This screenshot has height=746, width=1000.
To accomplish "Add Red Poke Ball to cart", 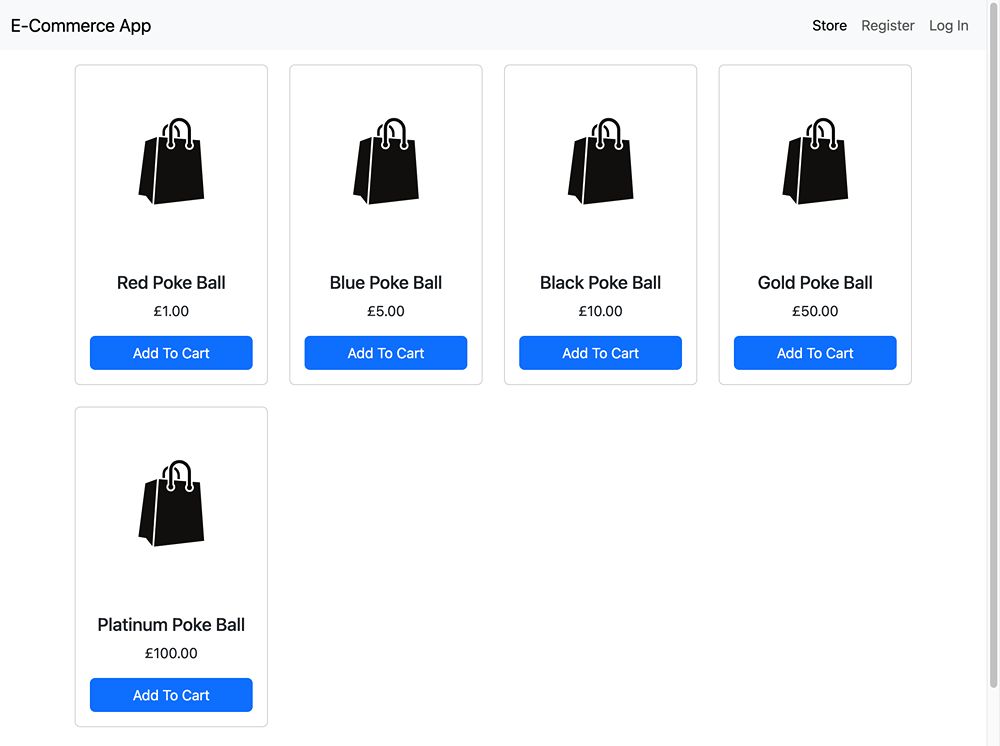I will pos(171,353).
